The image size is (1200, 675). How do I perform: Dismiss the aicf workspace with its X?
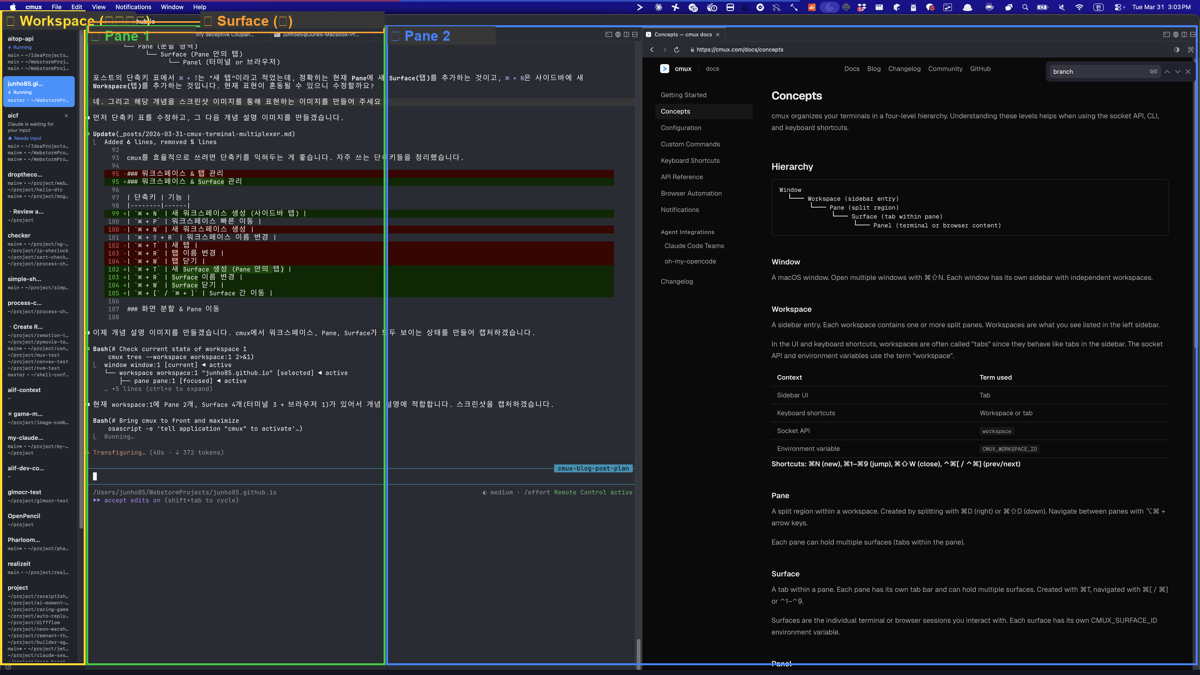[67, 116]
